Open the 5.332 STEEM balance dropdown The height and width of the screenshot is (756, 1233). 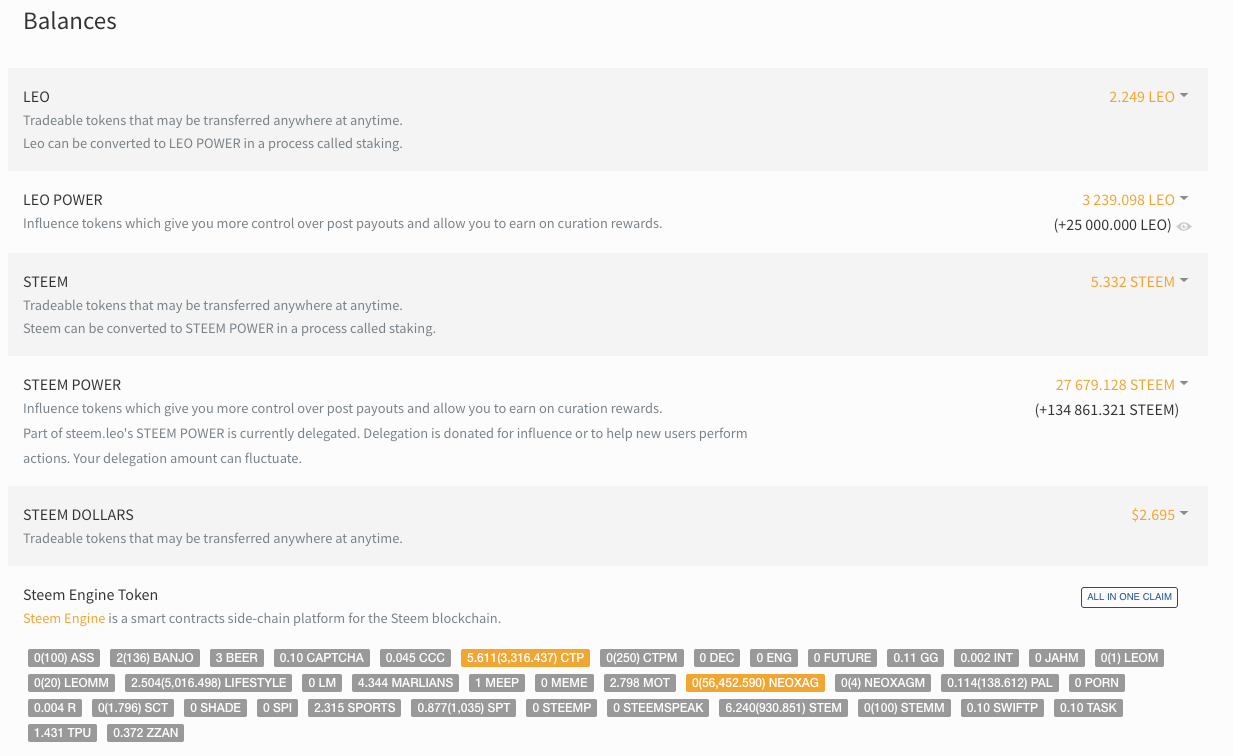pos(1139,282)
